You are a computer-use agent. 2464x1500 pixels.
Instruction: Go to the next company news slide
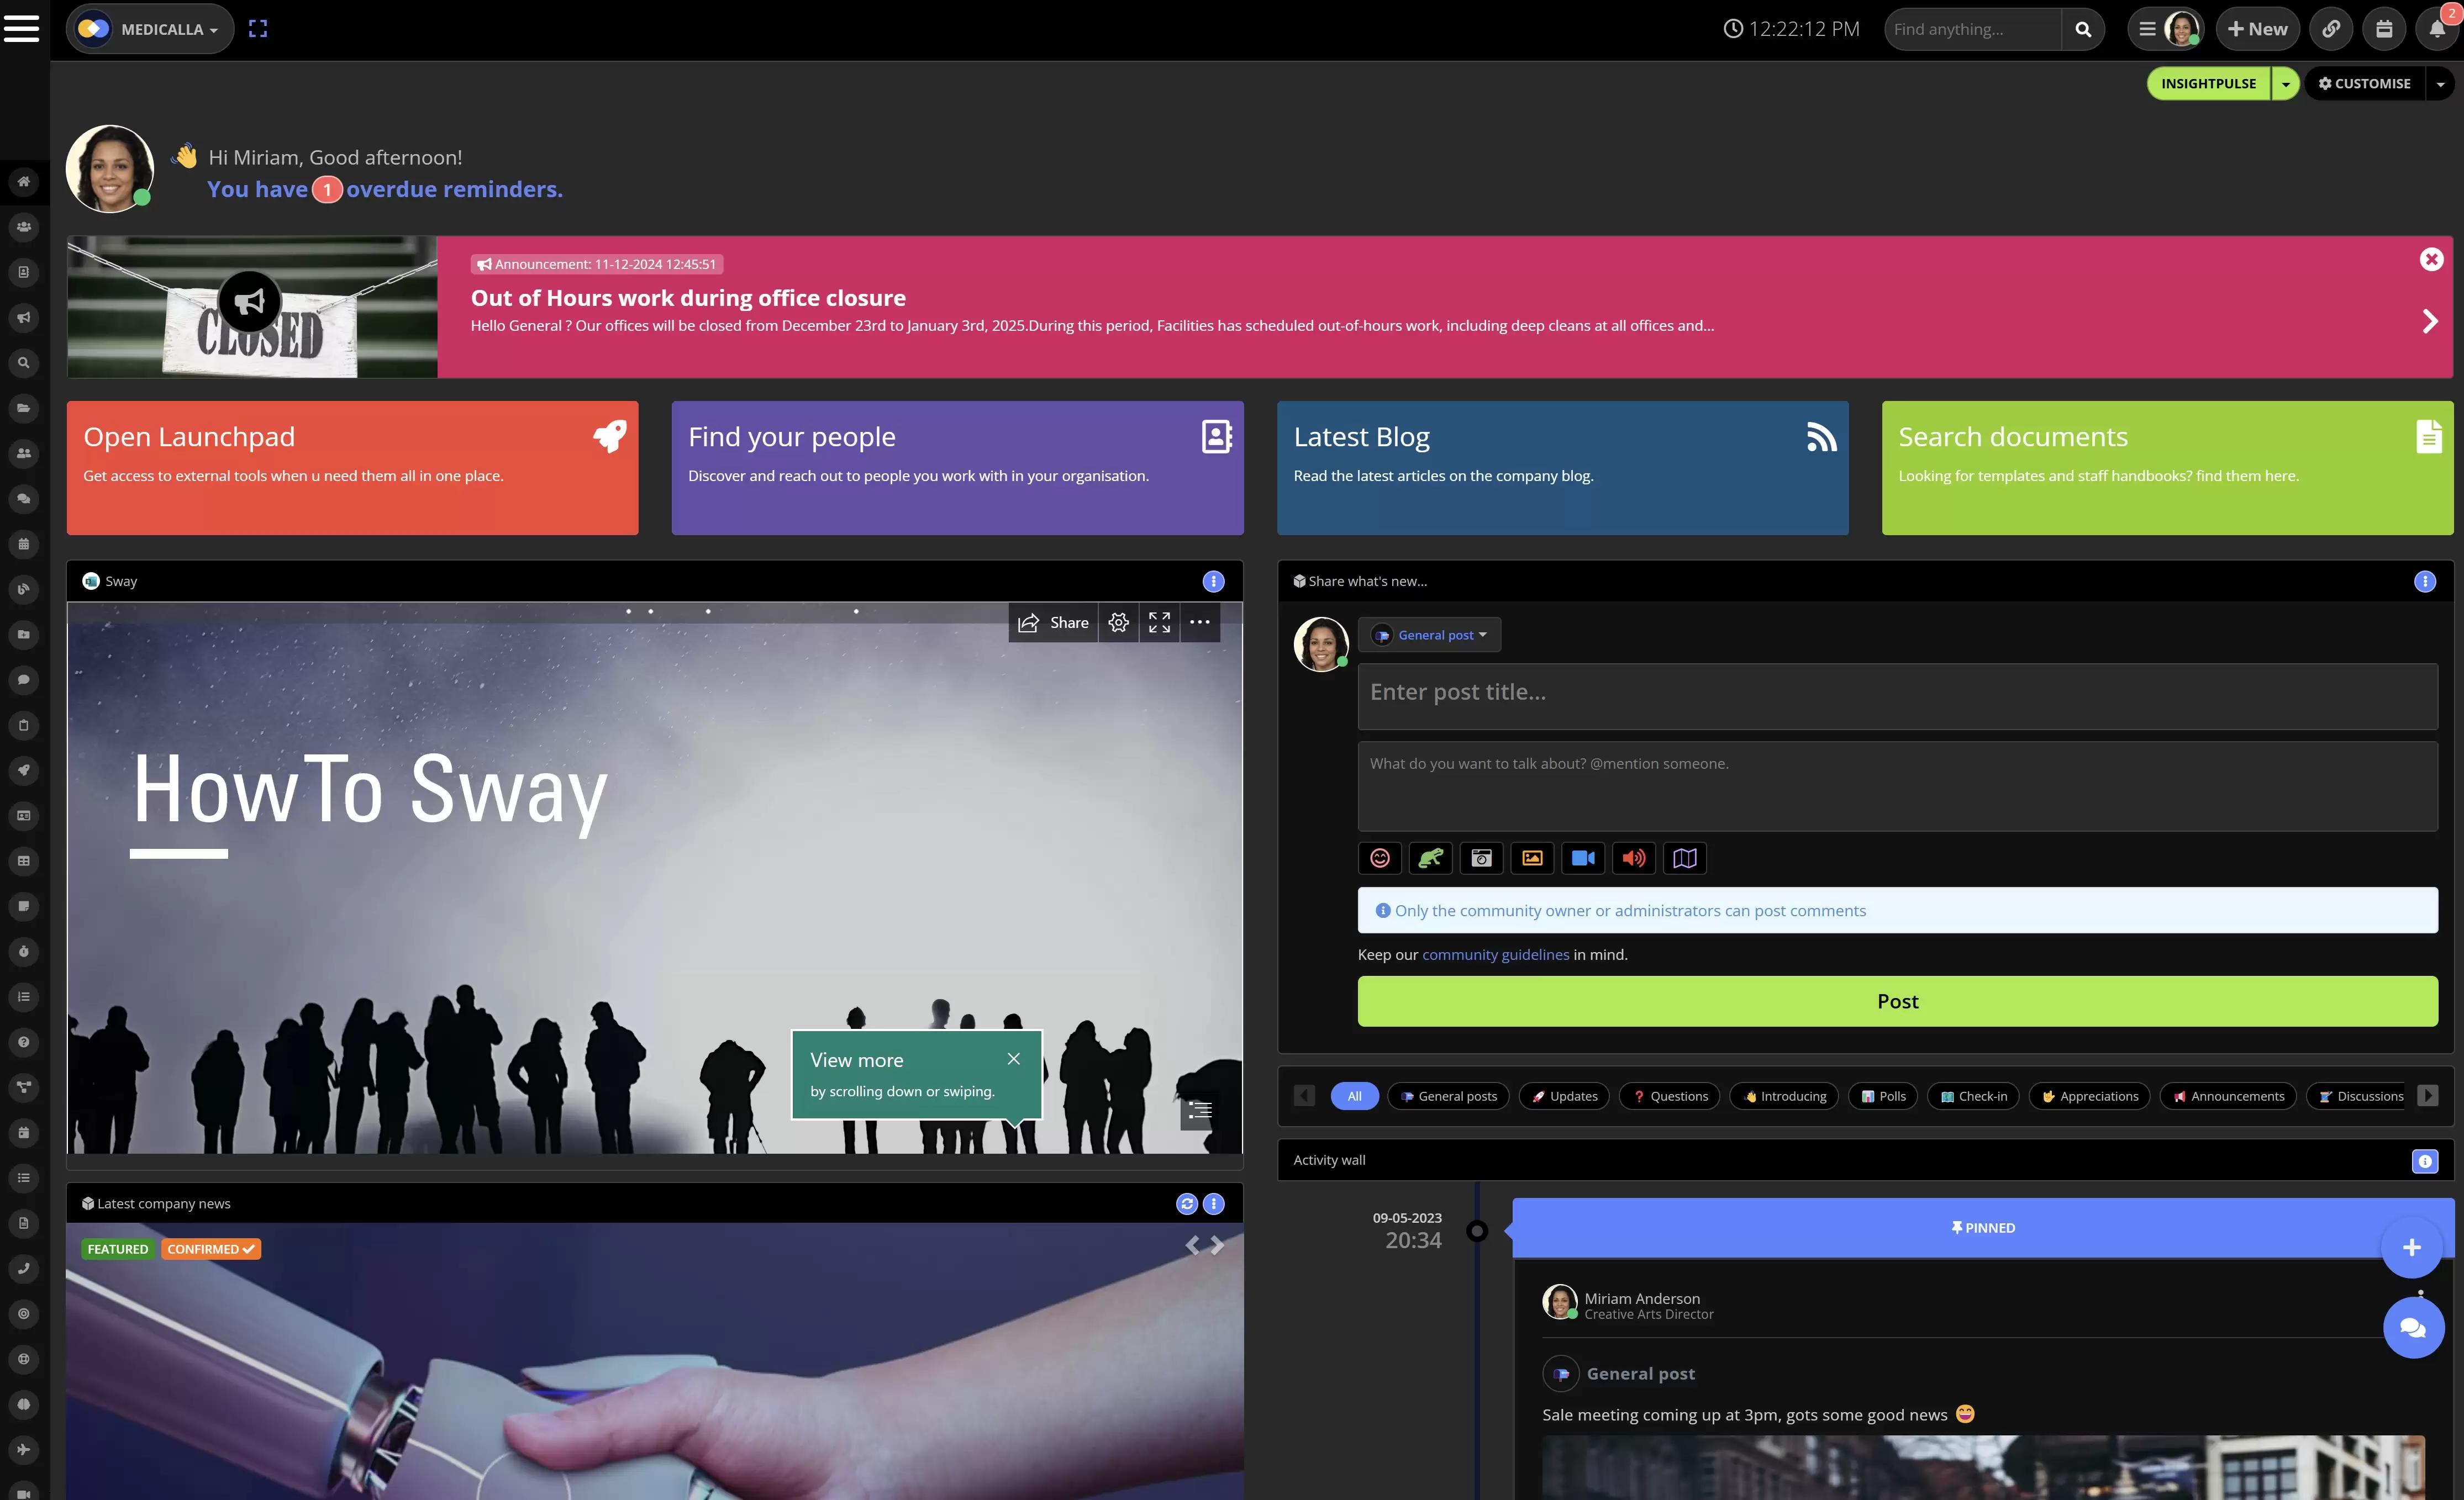[x=1217, y=1245]
